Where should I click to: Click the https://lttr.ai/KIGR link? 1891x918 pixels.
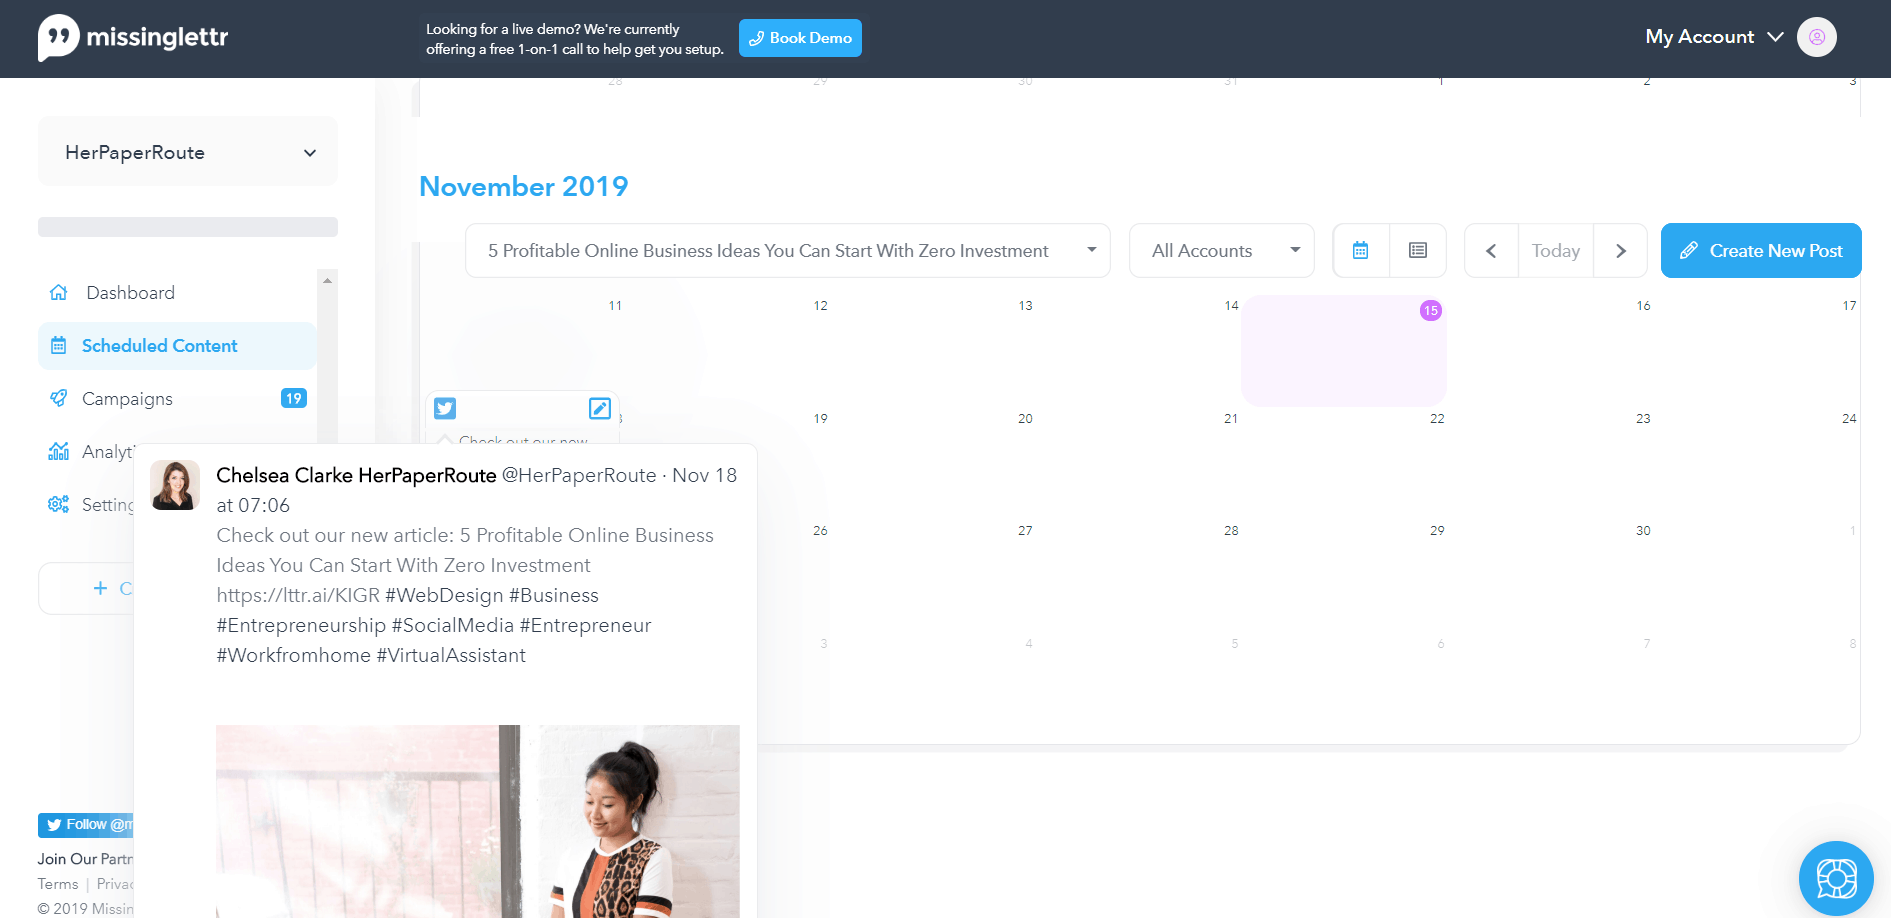pos(298,595)
